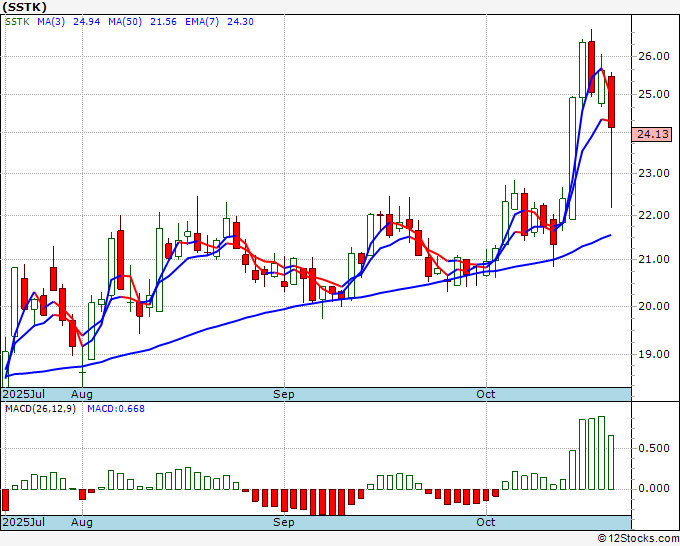The width and height of the screenshot is (680, 546).
Task: Click the MA(50) value 21.56
Action: (x=163, y=22)
